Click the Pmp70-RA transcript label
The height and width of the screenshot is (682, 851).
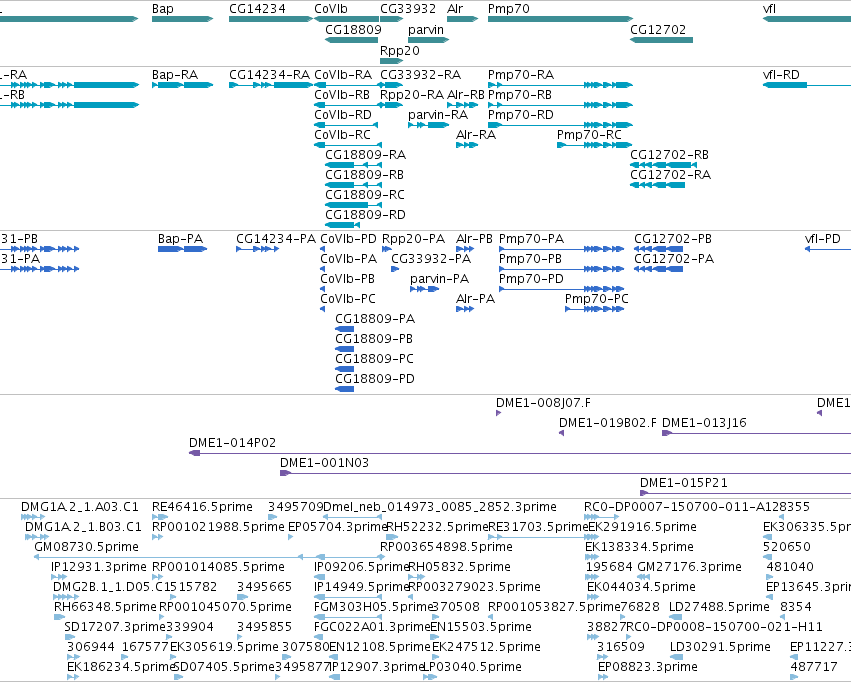pos(521,75)
